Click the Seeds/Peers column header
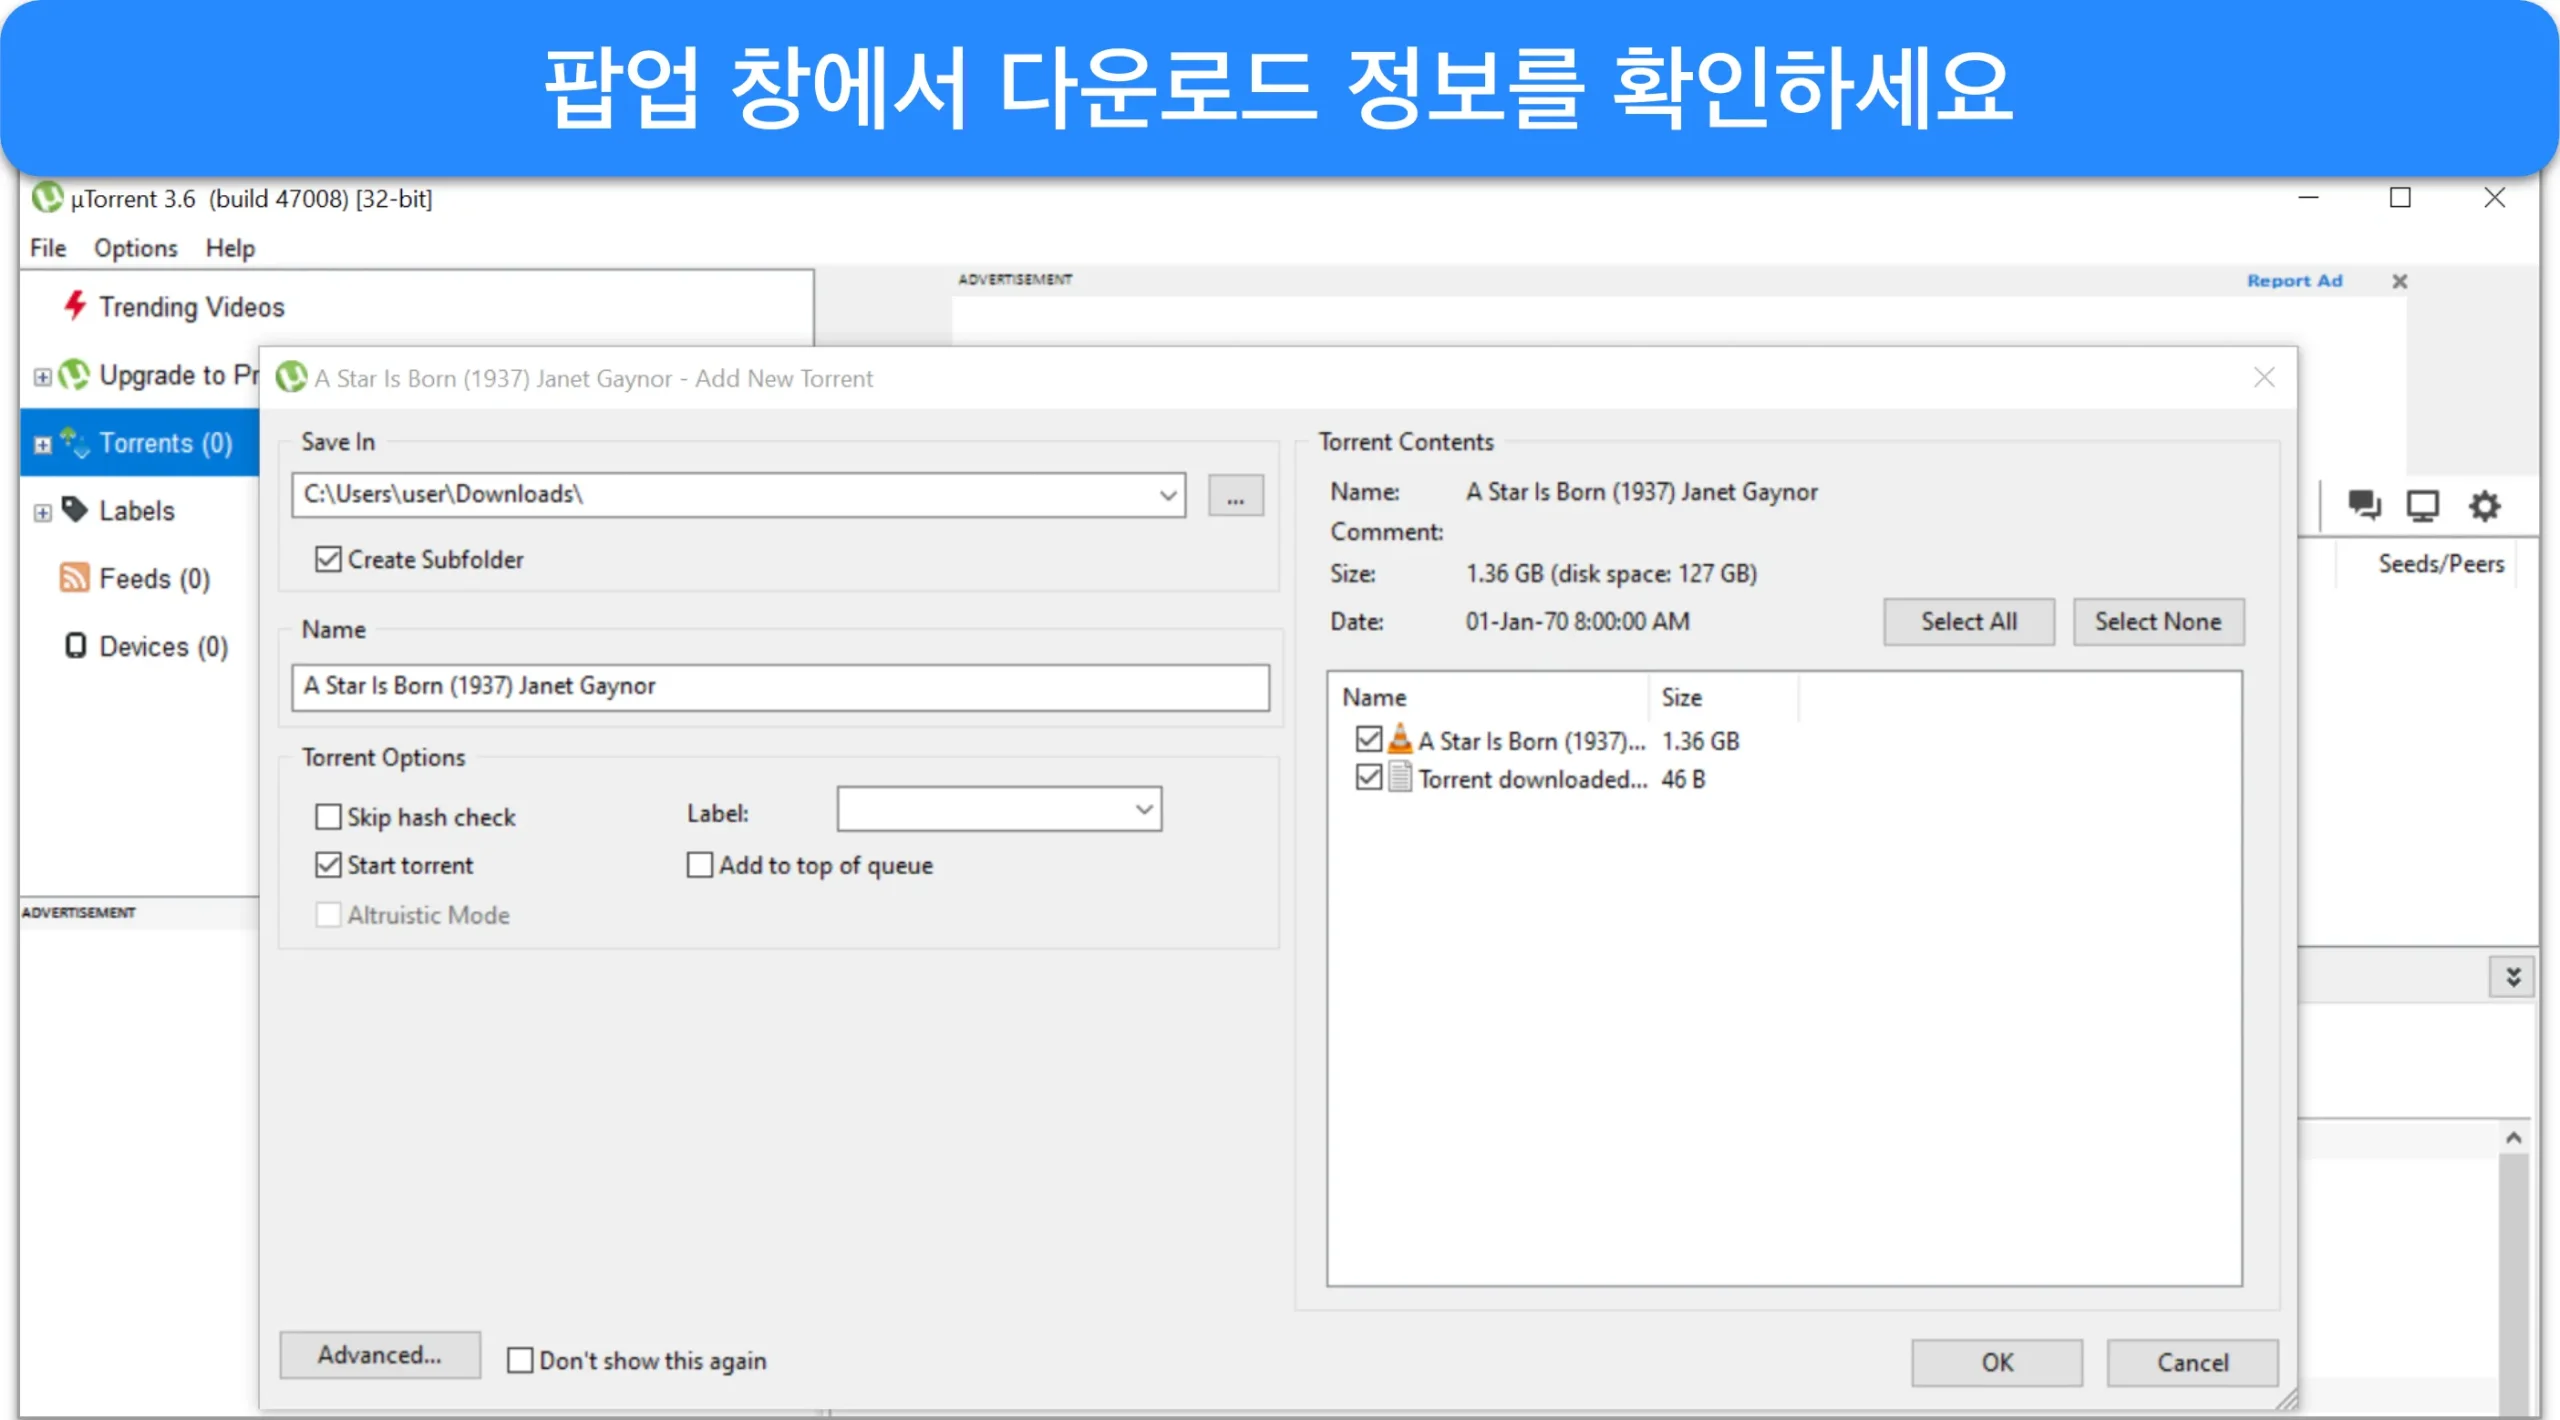The height and width of the screenshot is (1420, 2560). pos(2441,564)
